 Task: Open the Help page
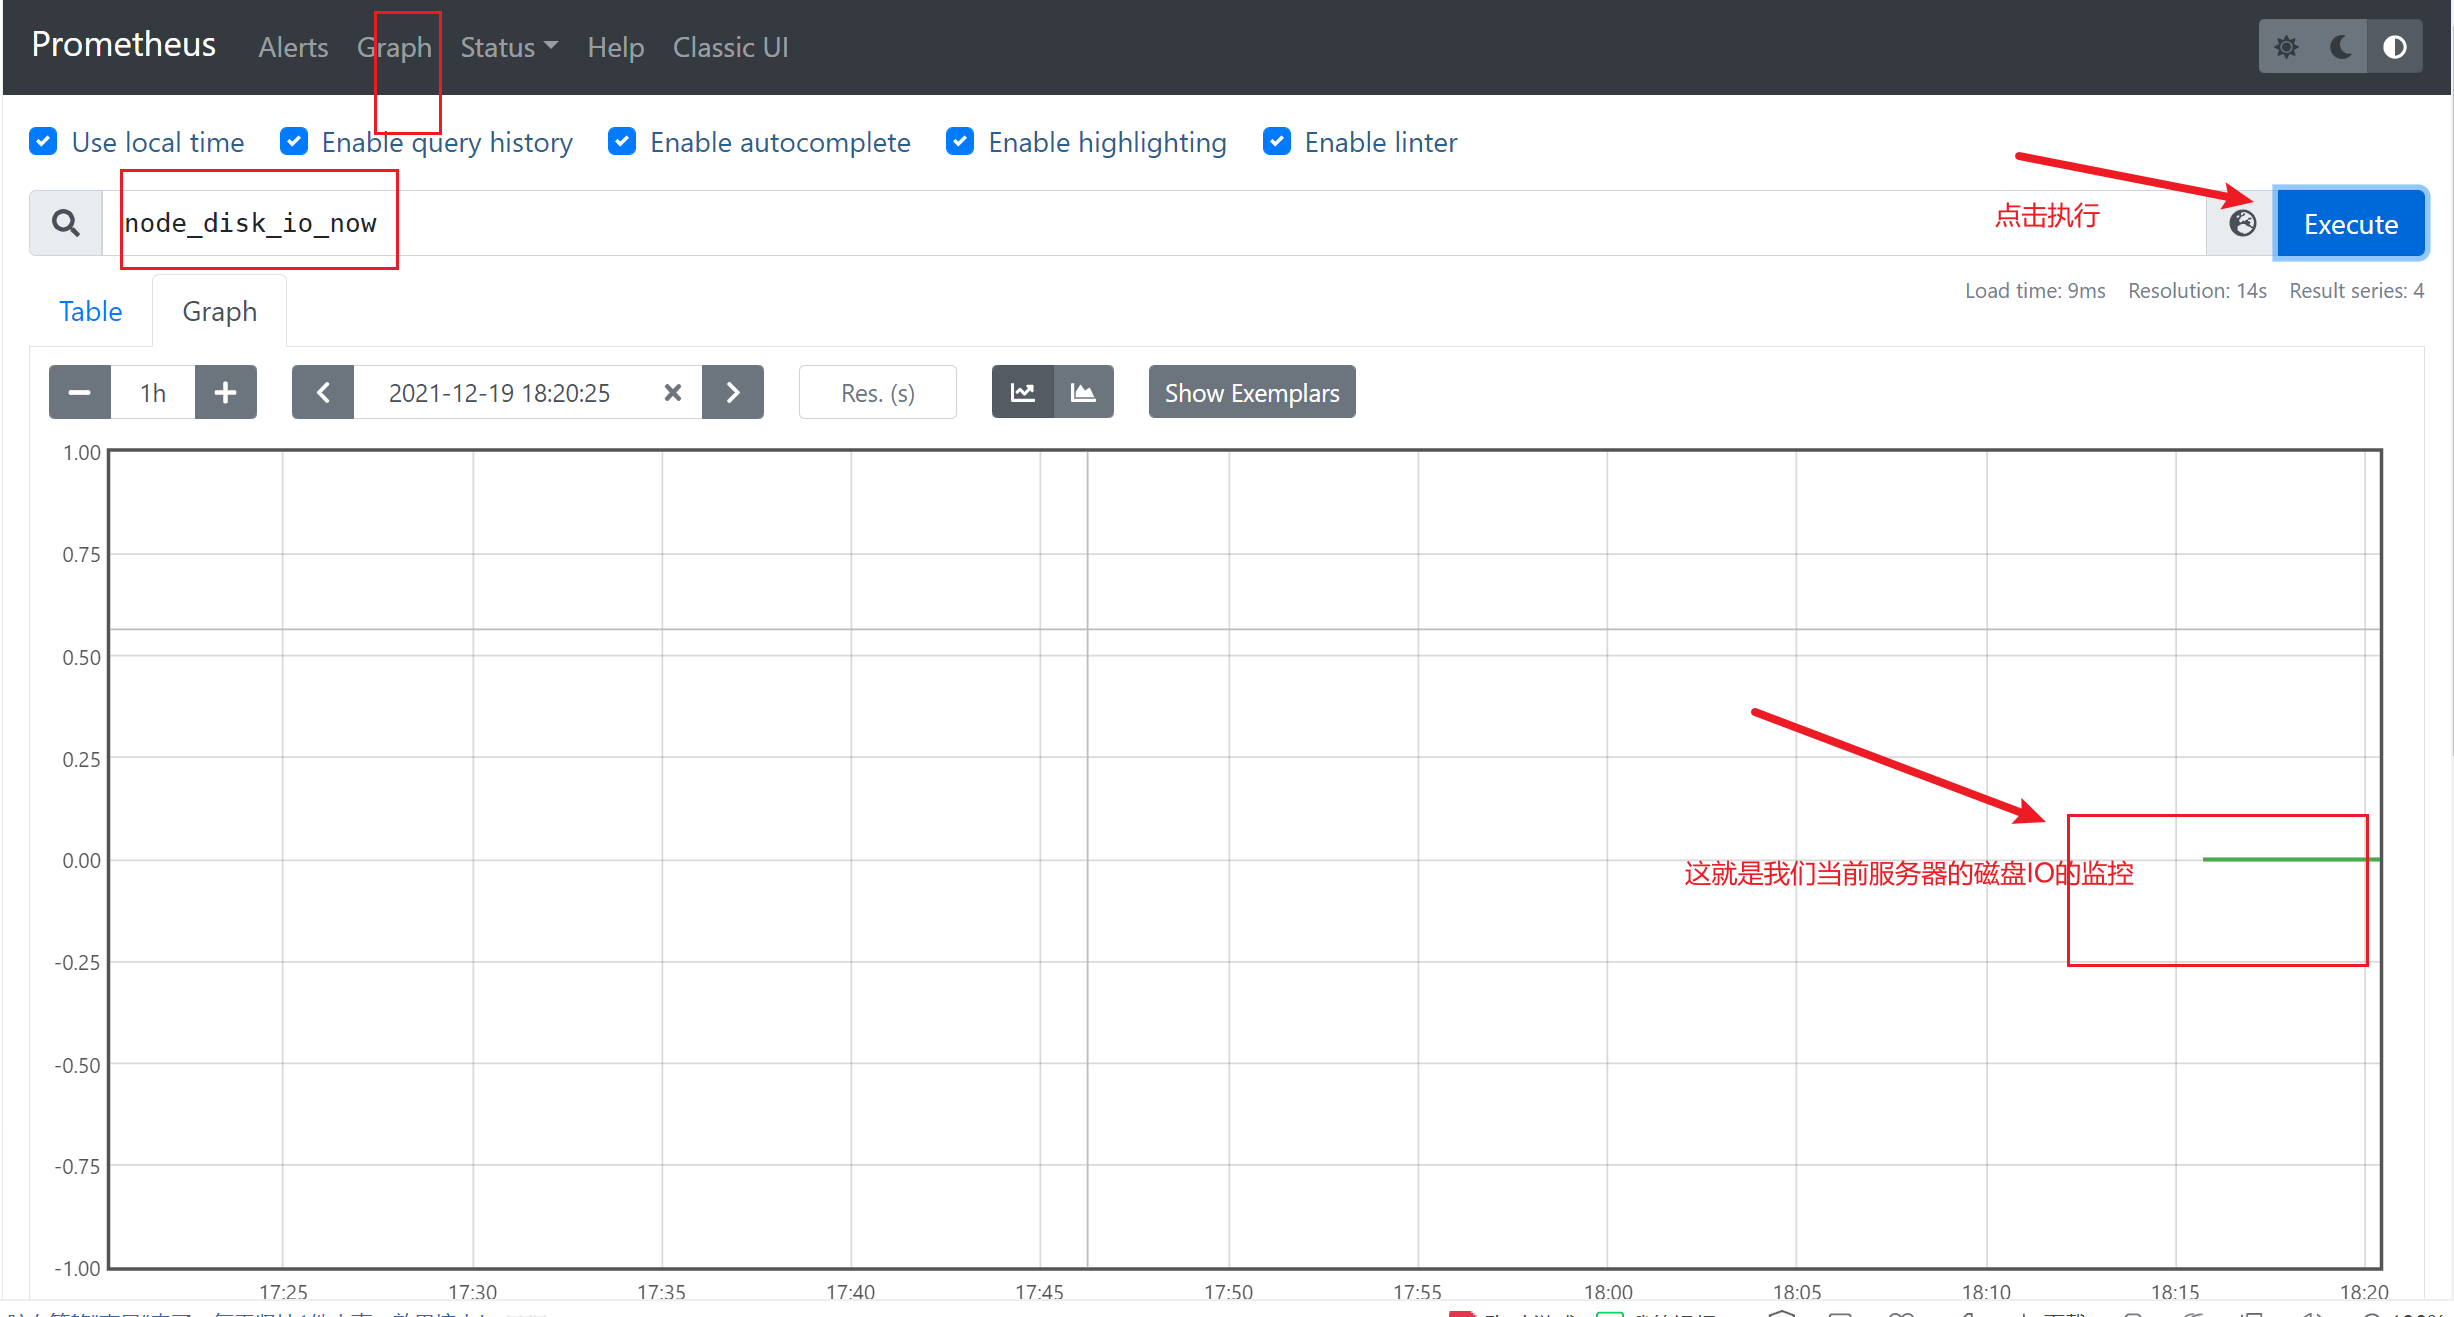pyautogui.click(x=615, y=47)
